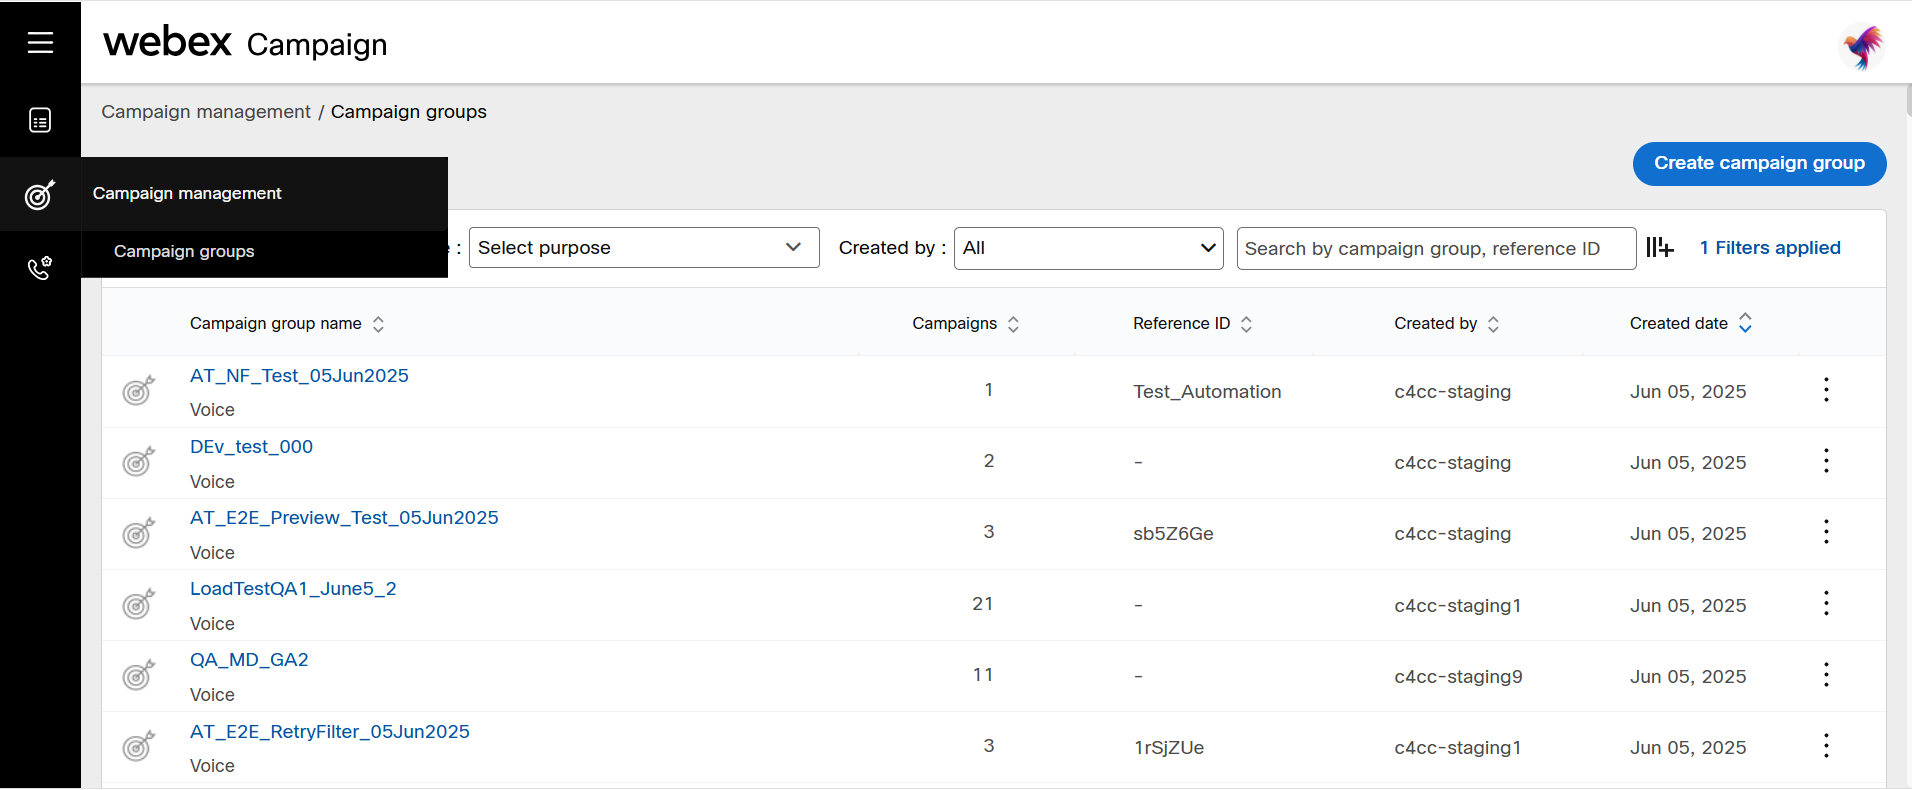This screenshot has height=790, width=1912.
Task: Click the row icon for DEv_test_000
Action: [x=139, y=461]
